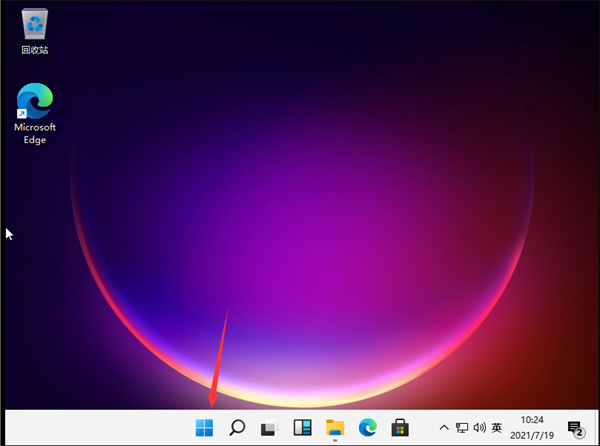
Task: Expand the hidden system tray icons chevron
Action: (444, 428)
